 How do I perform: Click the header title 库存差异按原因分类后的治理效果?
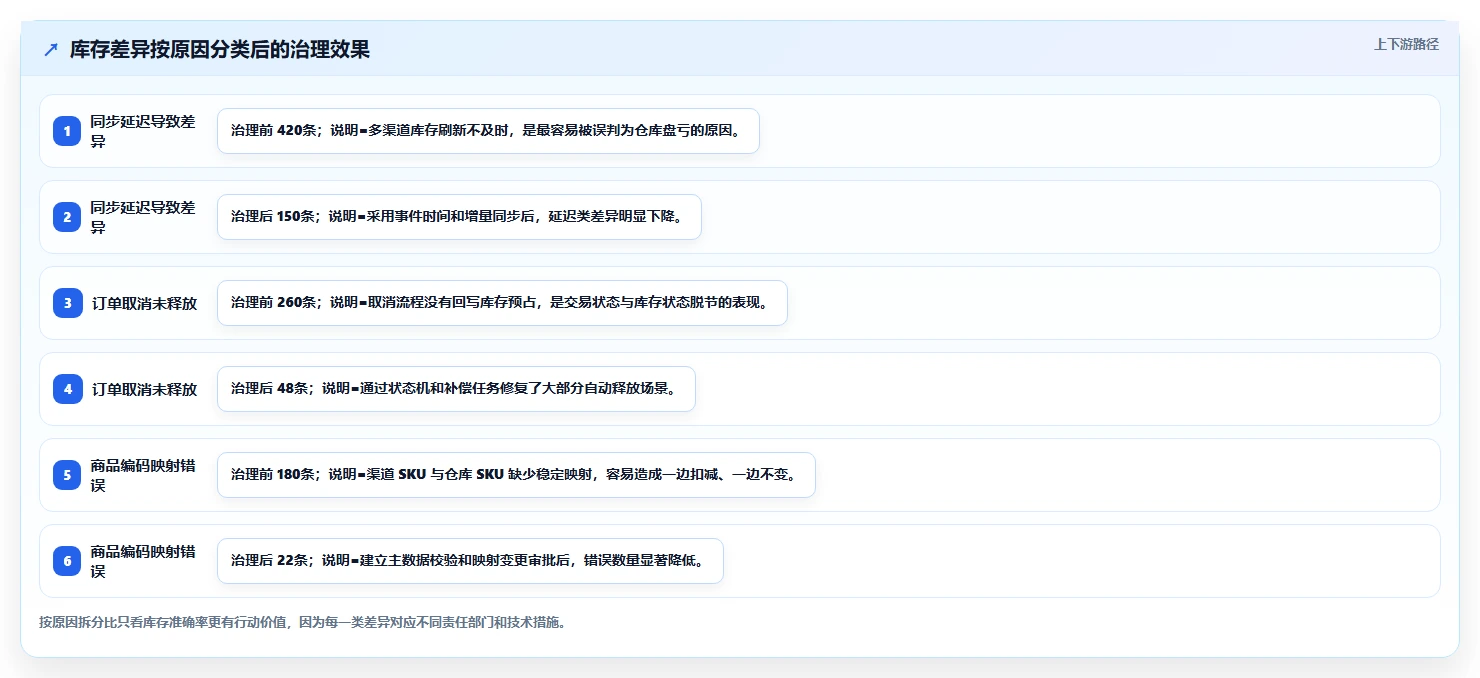(220, 50)
